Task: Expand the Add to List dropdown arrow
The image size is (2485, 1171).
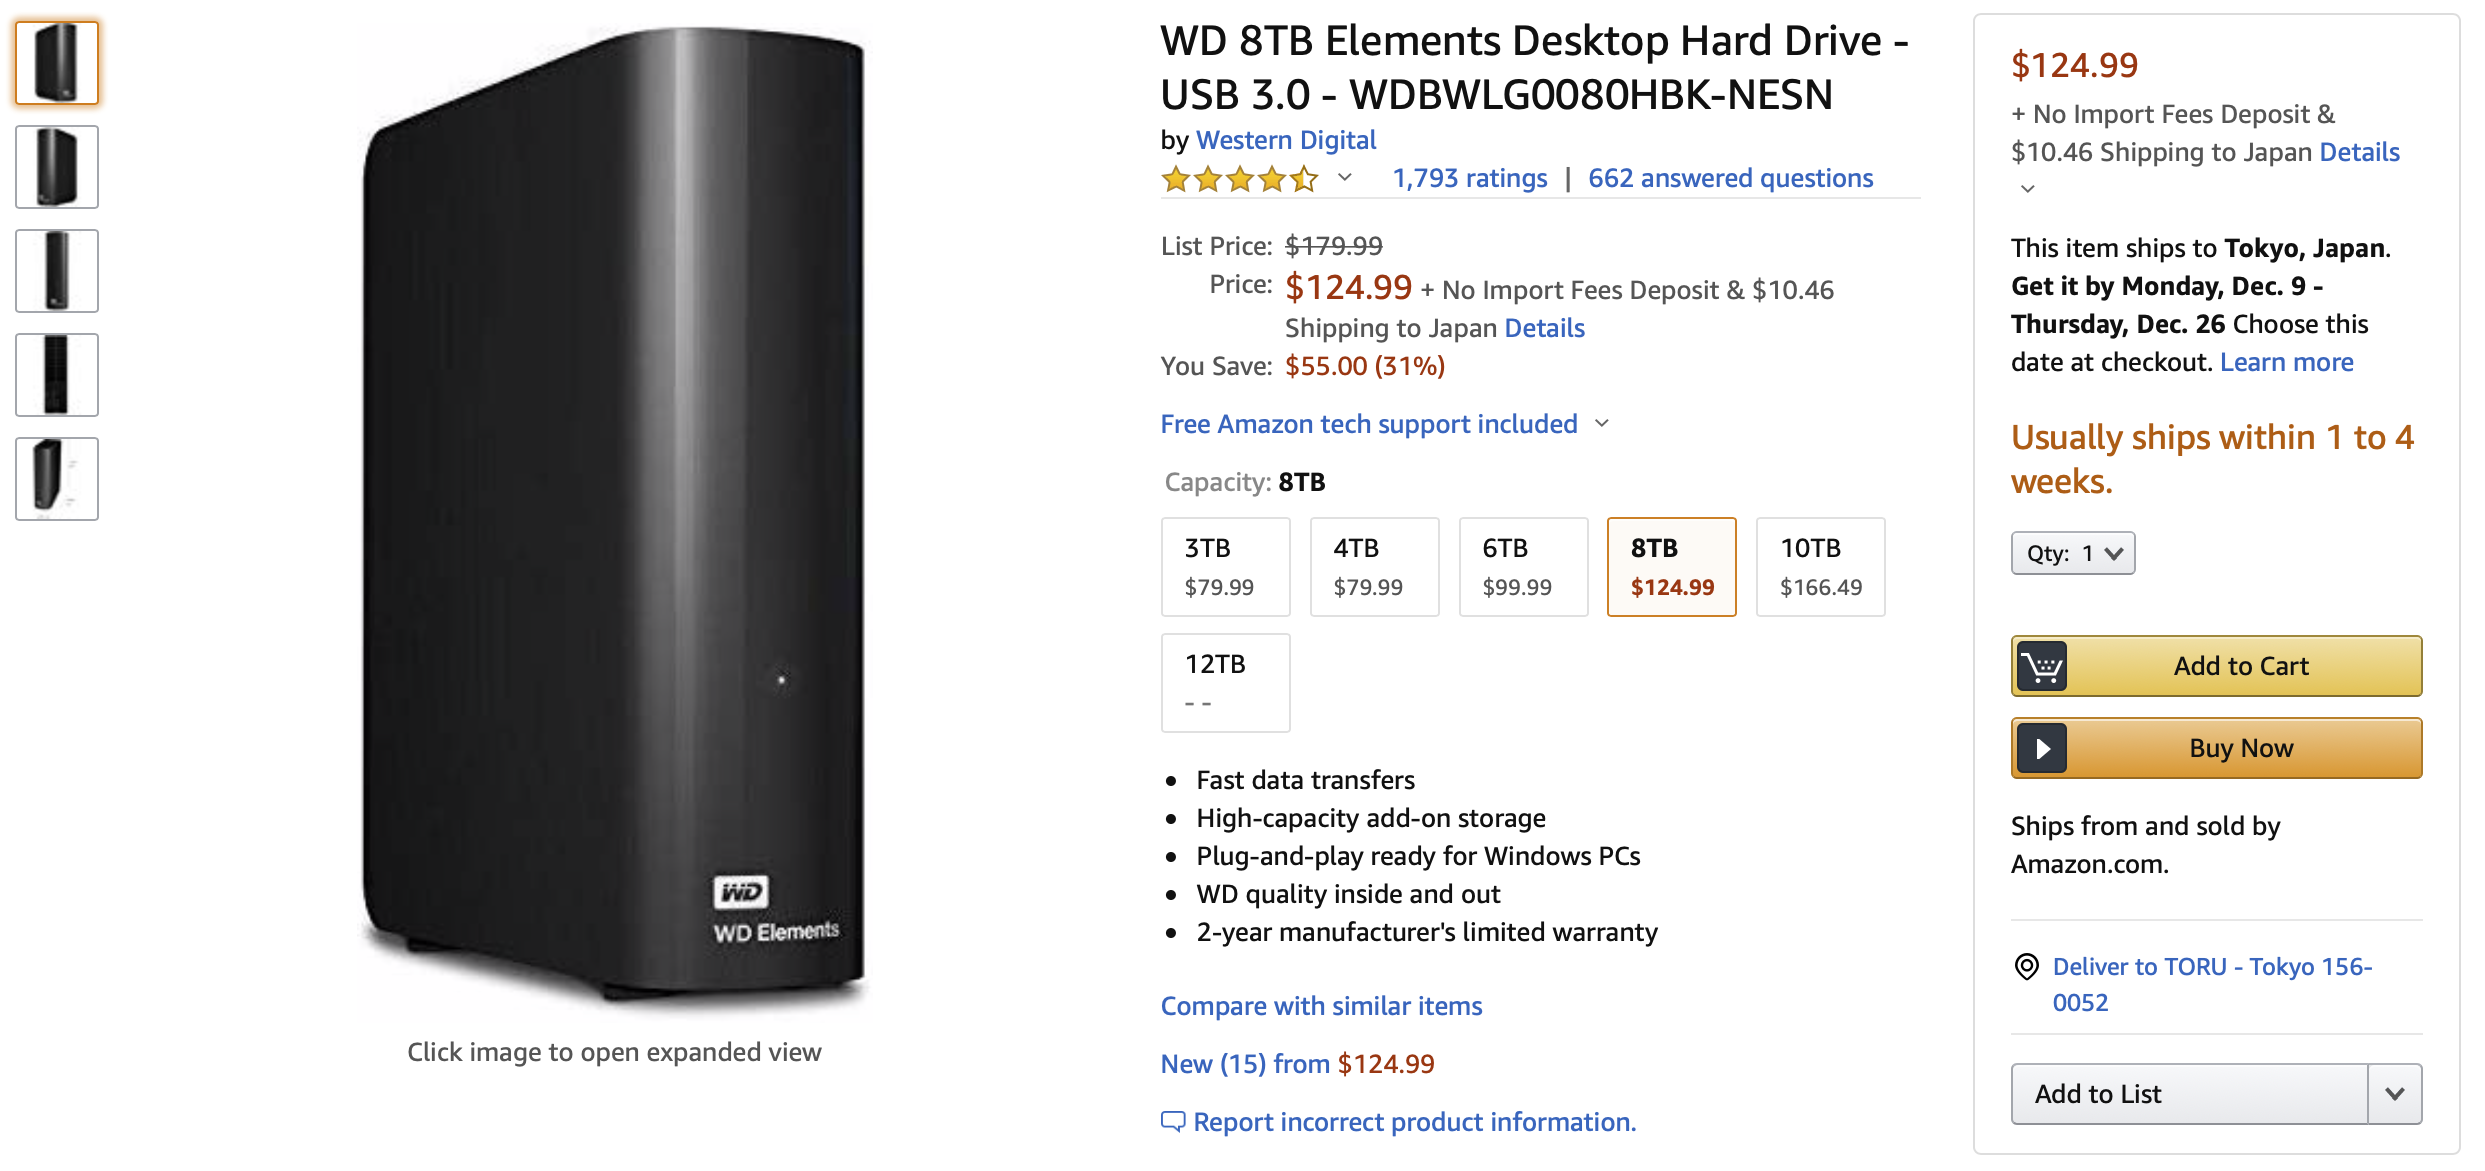Action: [2394, 1094]
